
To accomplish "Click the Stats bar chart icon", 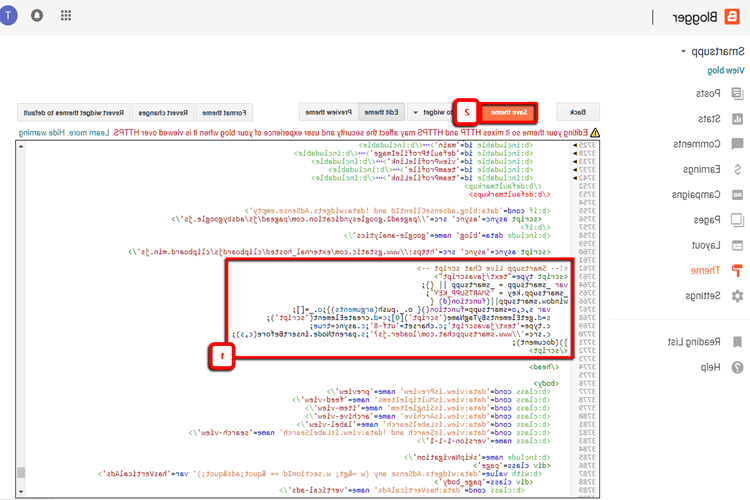I will (x=737, y=119).
